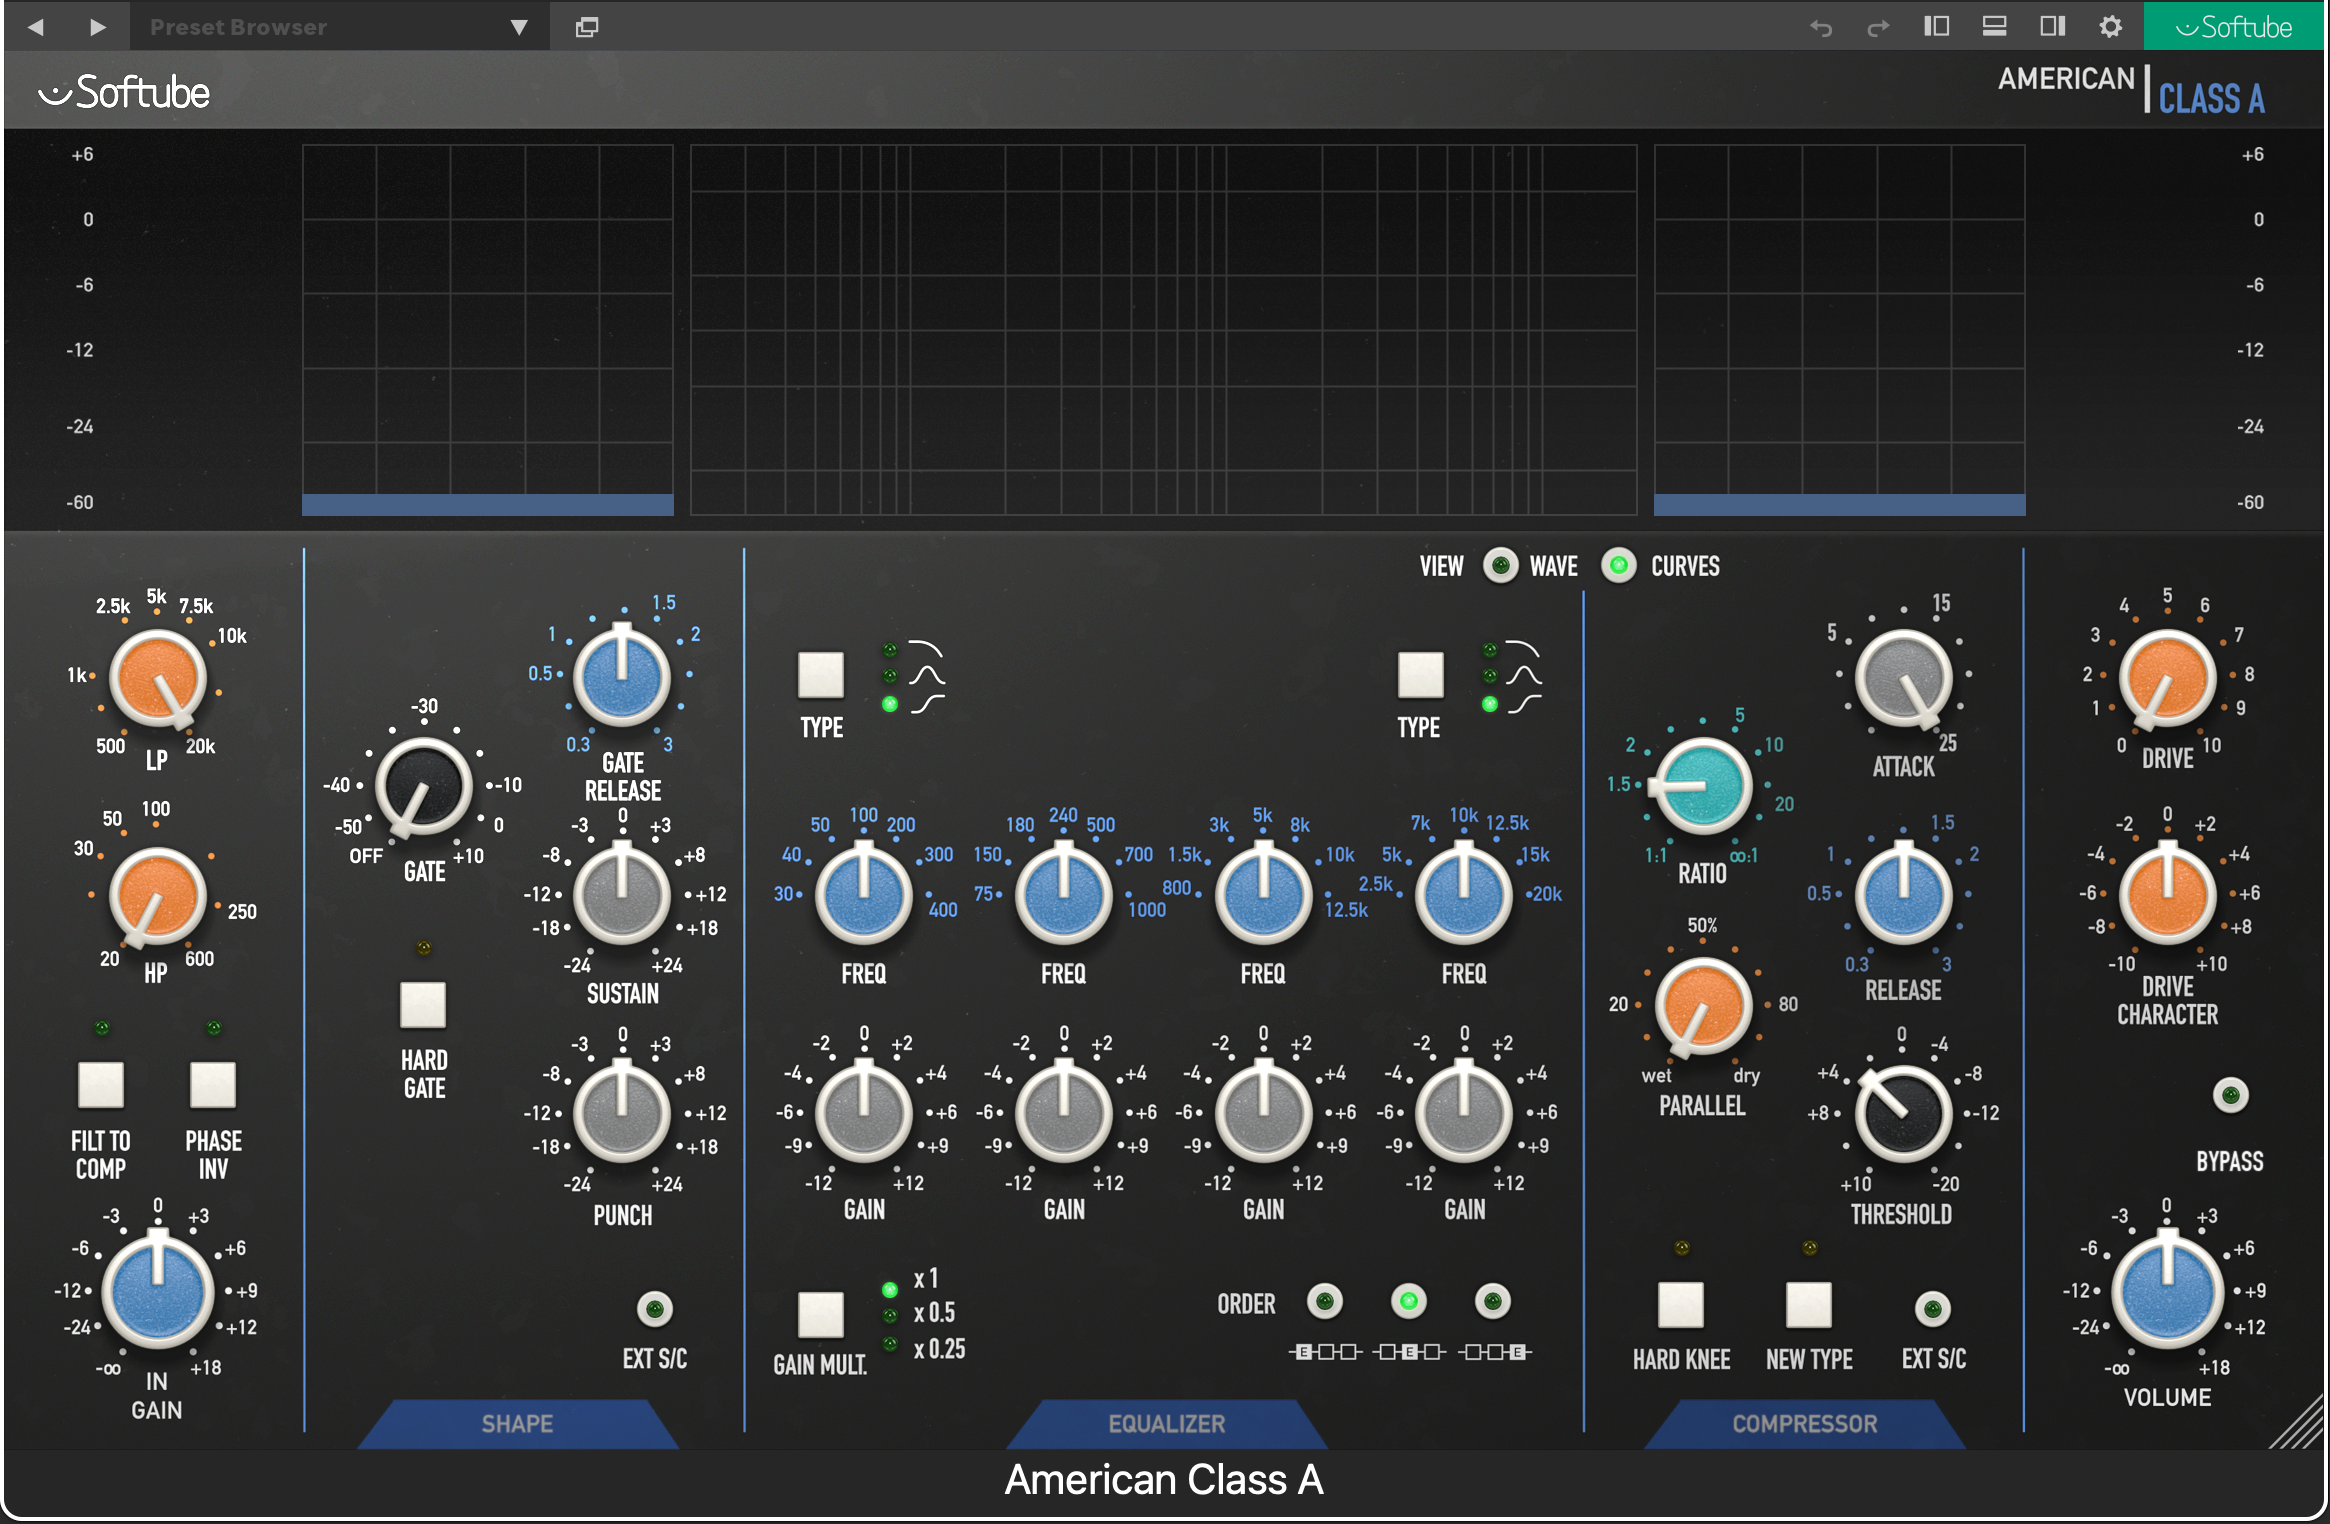Click the detach window icon

tap(587, 27)
